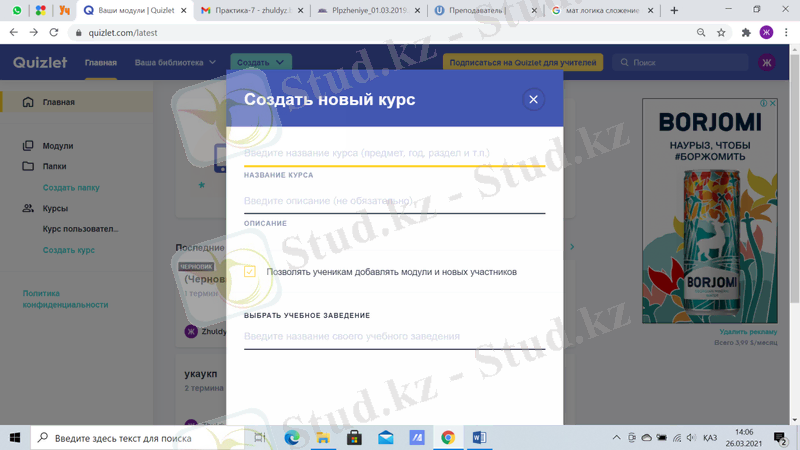The width and height of the screenshot is (800, 450).
Task: Open Папки in the sidebar
Action: coord(54,166)
